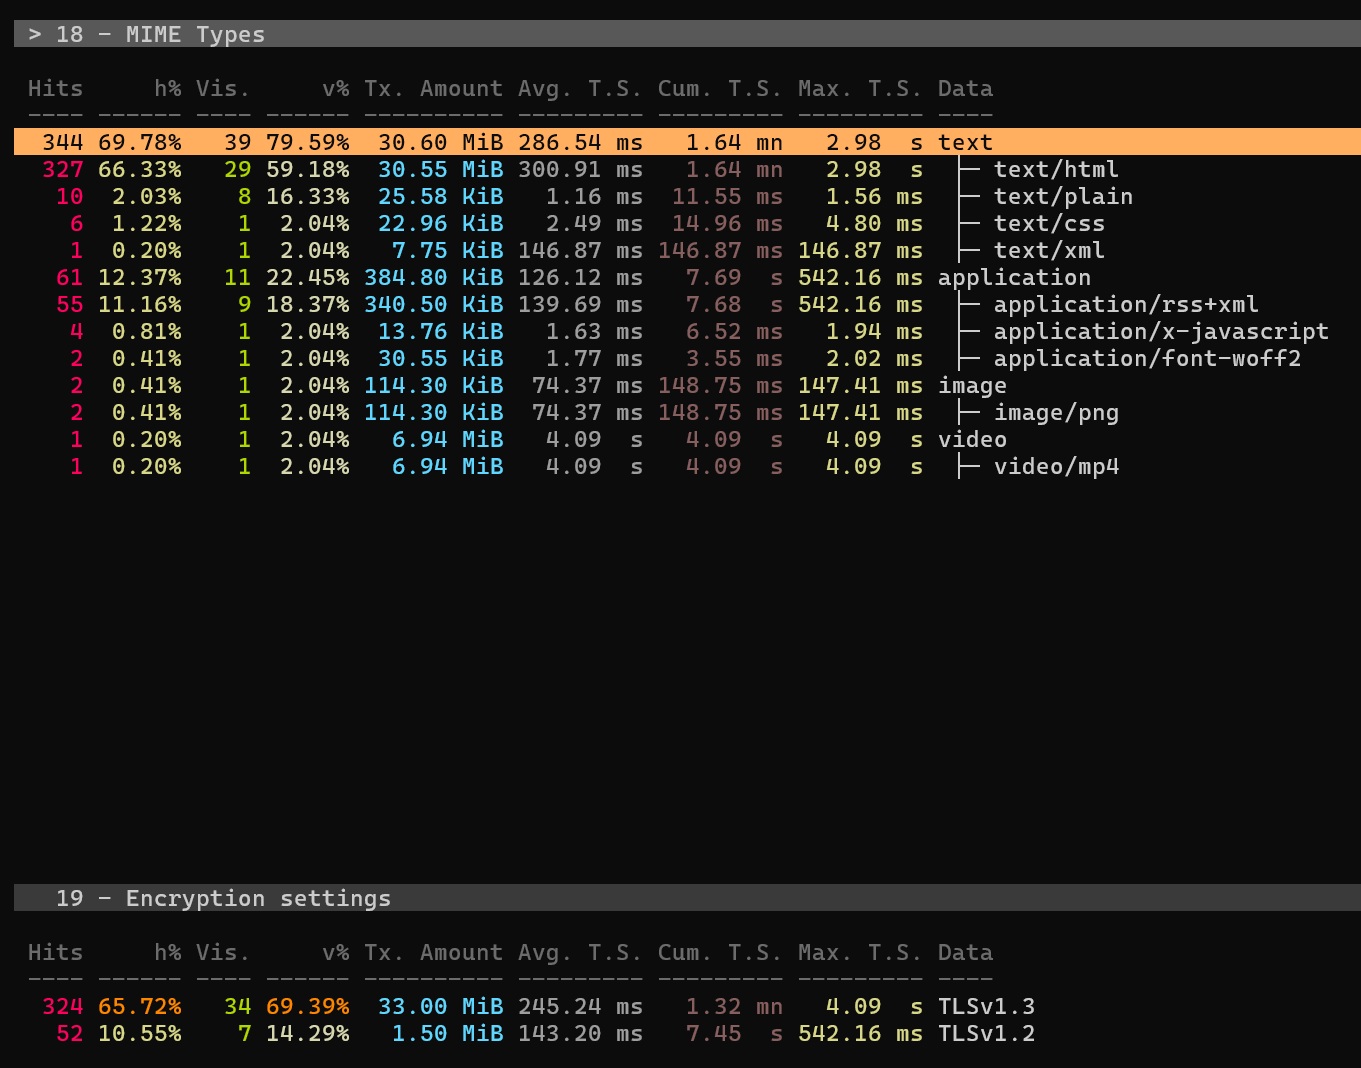Select the TLSv1.3 row
Viewport: 1361px width, 1068px height.
[x=985, y=1006]
